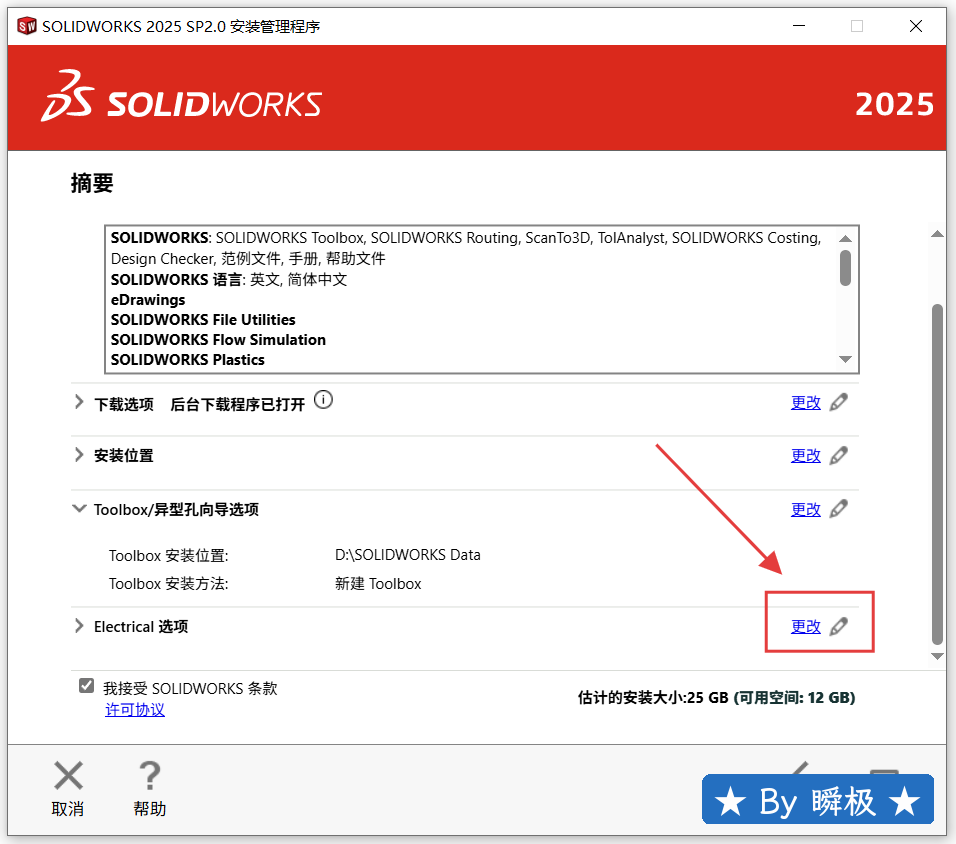Open the 许可协议 link
Screen dimensions: 956x844
coord(135,710)
